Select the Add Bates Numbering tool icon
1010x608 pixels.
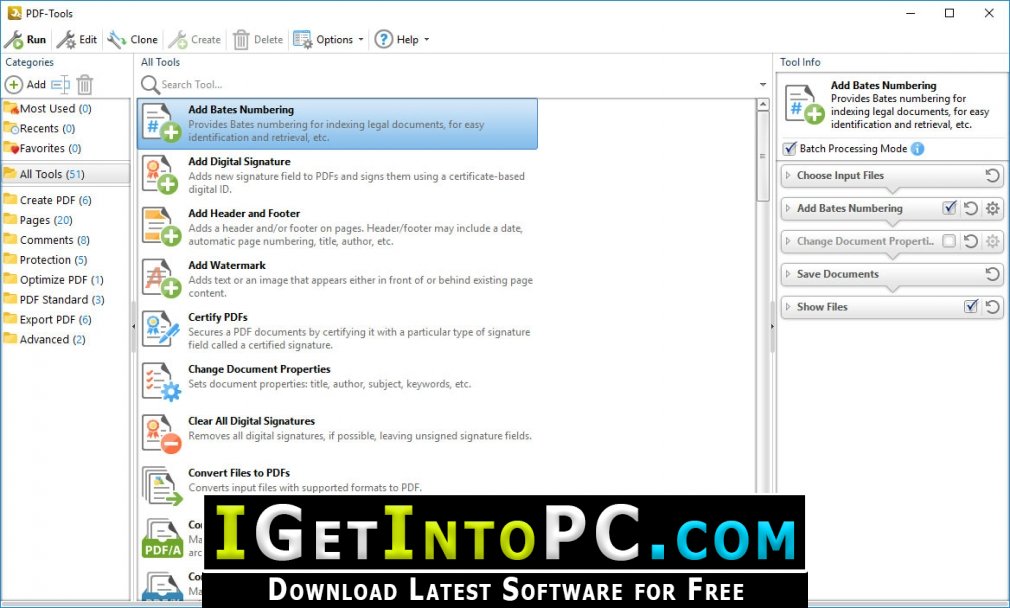tap(161, 123)
